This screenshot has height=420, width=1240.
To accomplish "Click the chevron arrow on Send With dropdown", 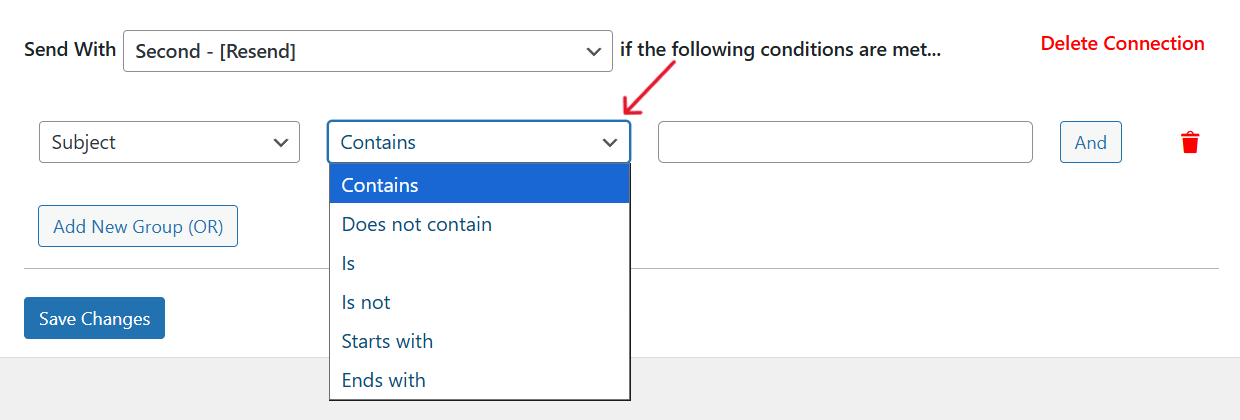I will click(593, 51).
